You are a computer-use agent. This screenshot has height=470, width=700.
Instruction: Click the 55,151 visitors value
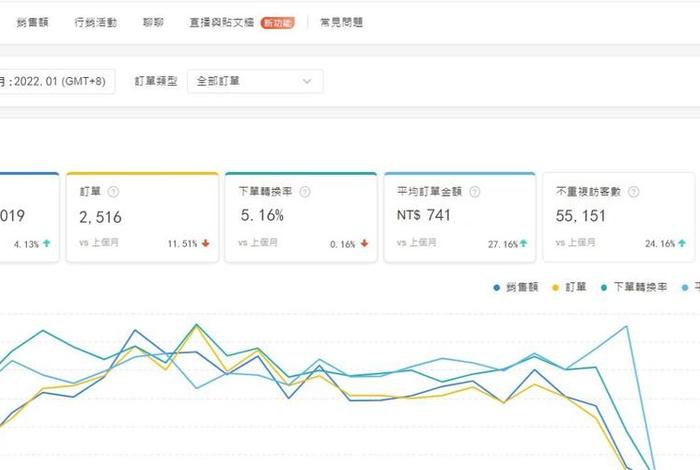581,216
